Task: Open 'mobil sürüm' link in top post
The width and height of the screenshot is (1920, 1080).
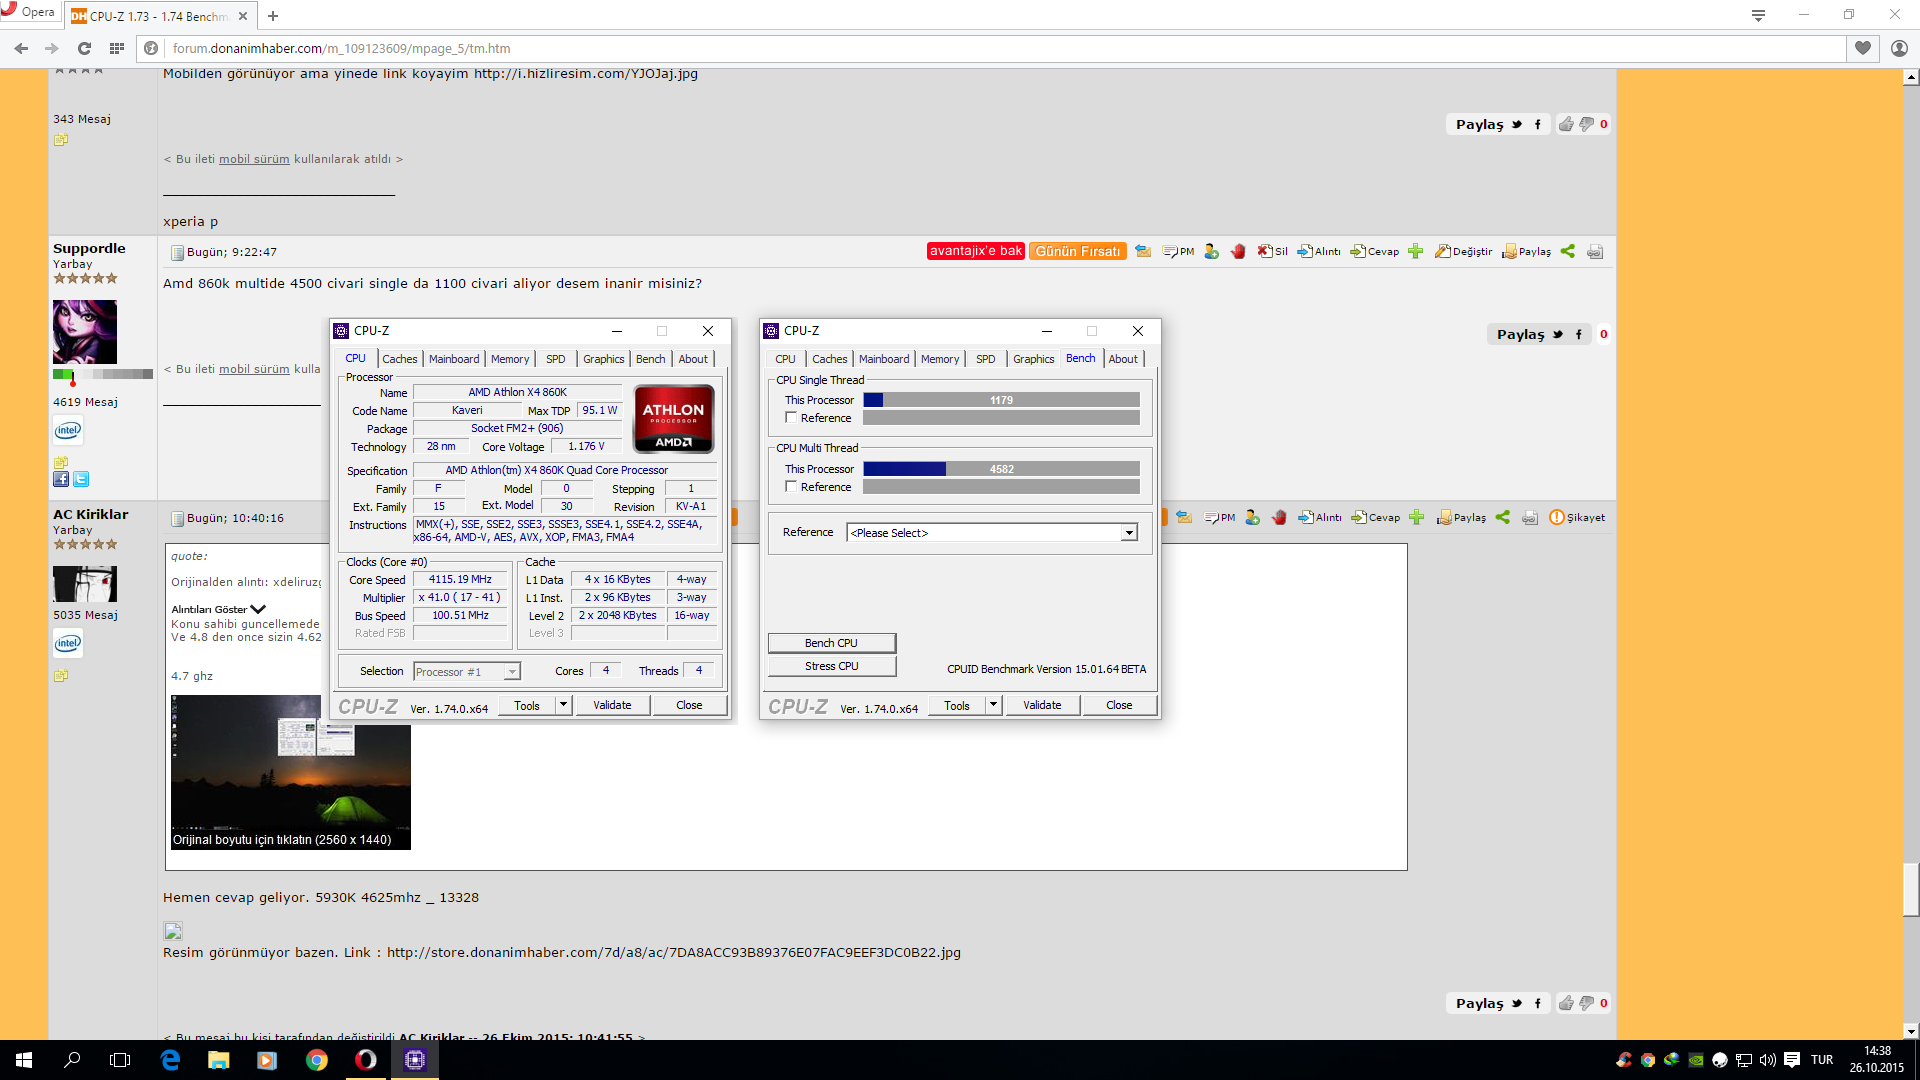Action: (254, 159)
